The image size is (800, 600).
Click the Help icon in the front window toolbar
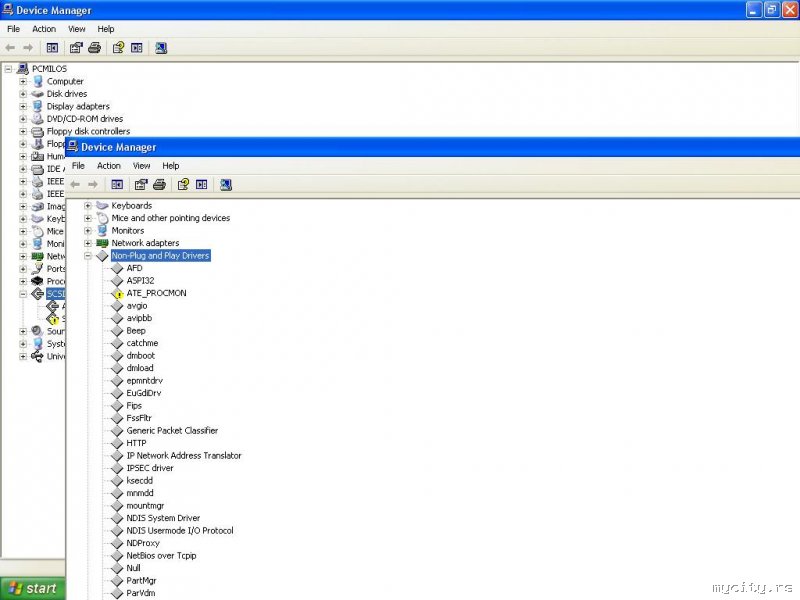pyautogui.click(x=183, y=185)
